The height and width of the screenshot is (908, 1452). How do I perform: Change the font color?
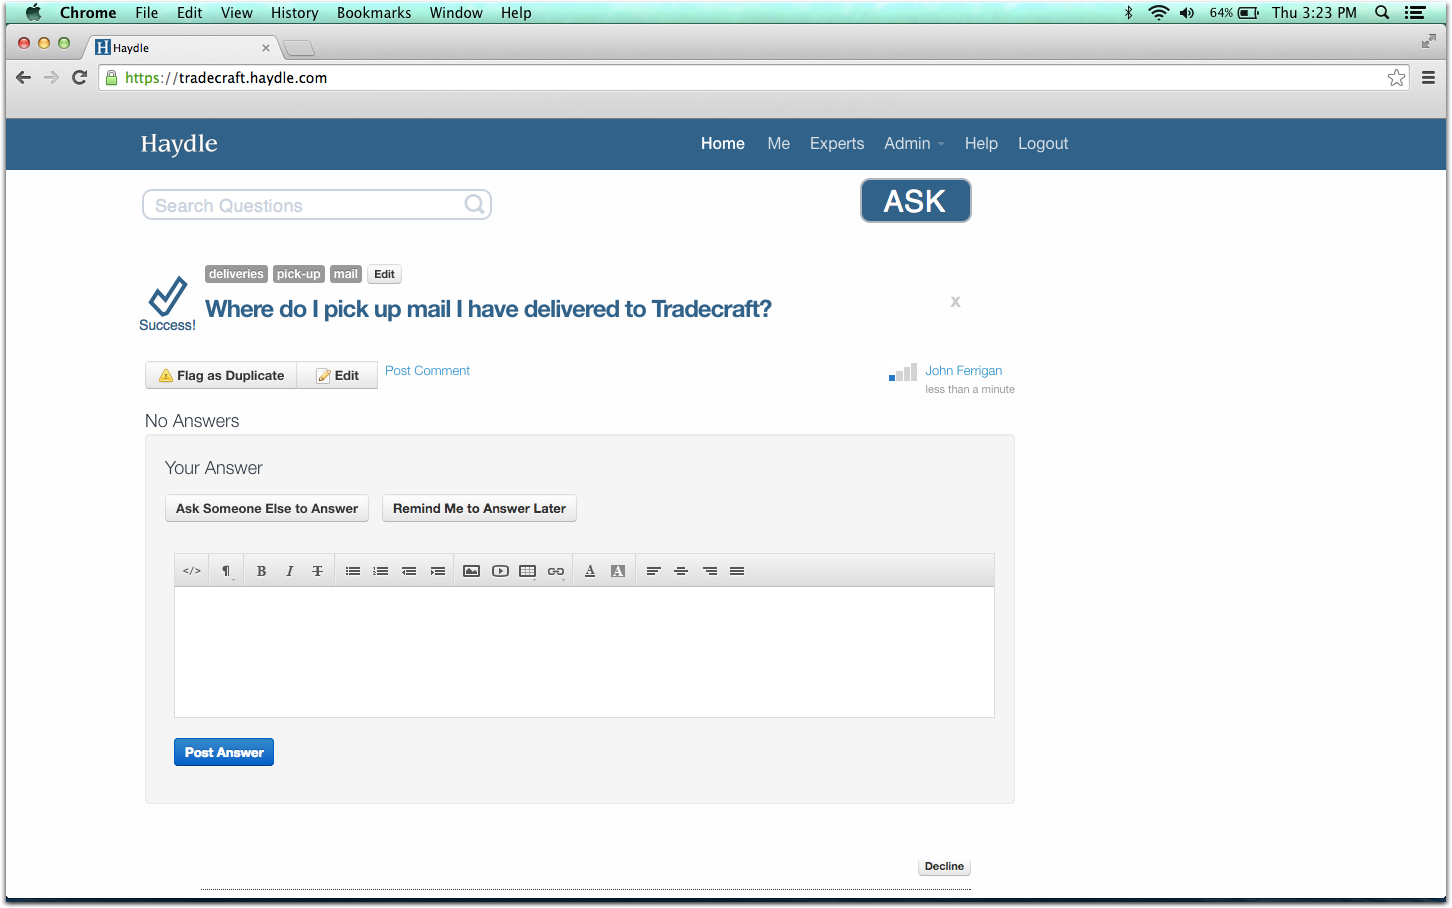590,571
